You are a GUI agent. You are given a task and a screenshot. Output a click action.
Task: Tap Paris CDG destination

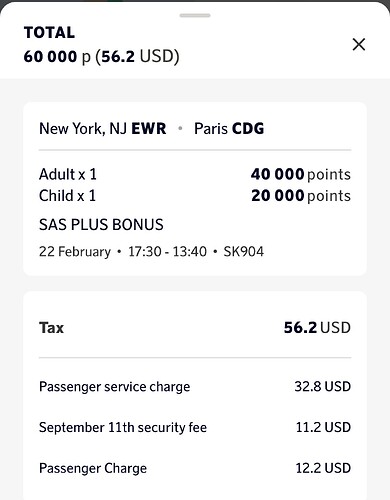[229, 129]
